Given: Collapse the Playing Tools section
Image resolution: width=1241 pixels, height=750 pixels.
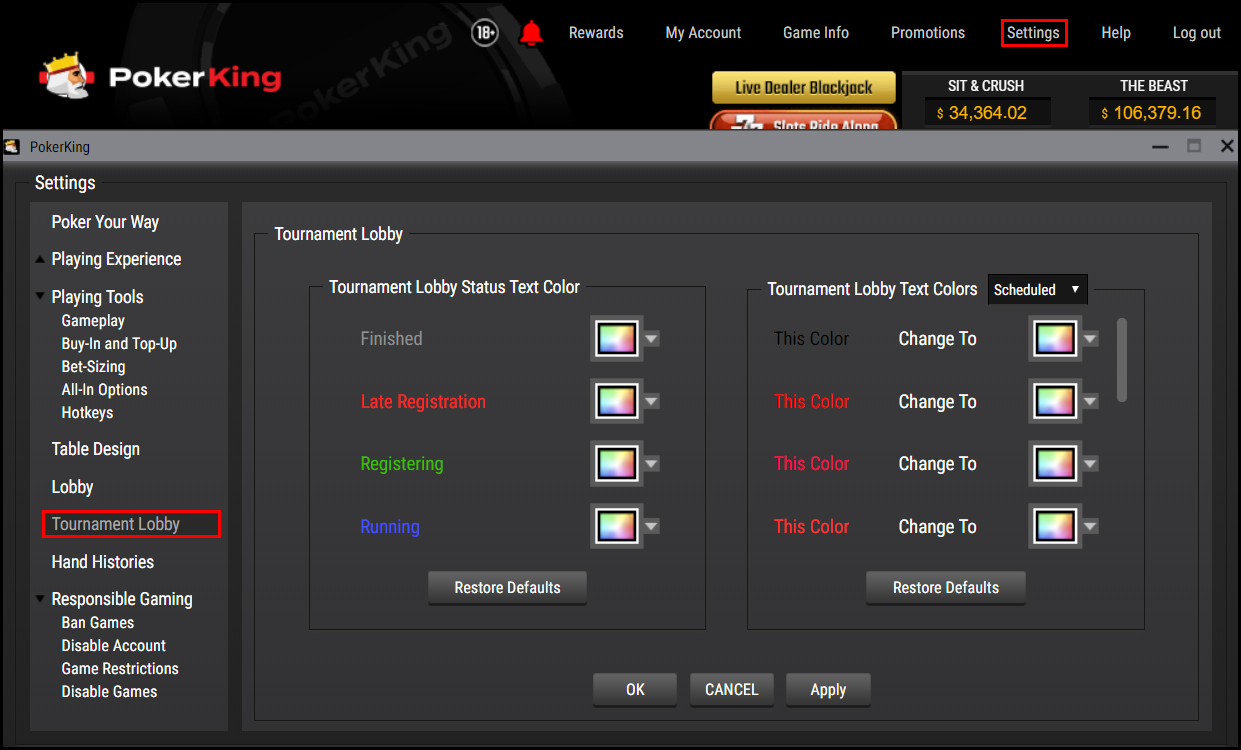Looking at the screenshot, I should click(x=40, y=296).
